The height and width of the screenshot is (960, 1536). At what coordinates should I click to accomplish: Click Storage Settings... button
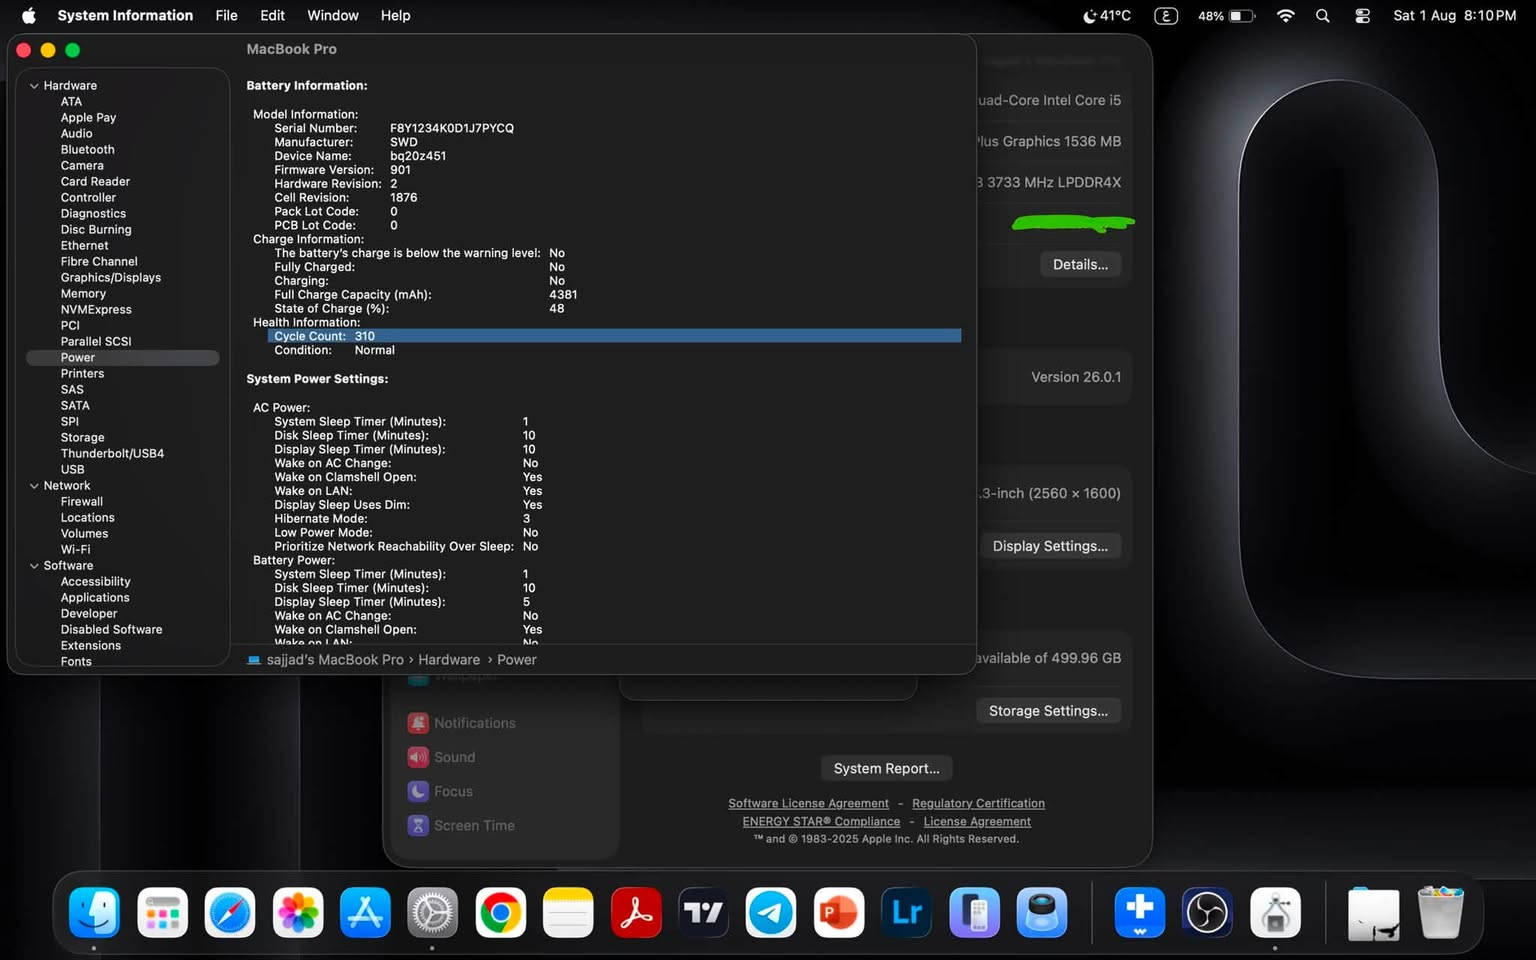click(x=1048, y=711)
